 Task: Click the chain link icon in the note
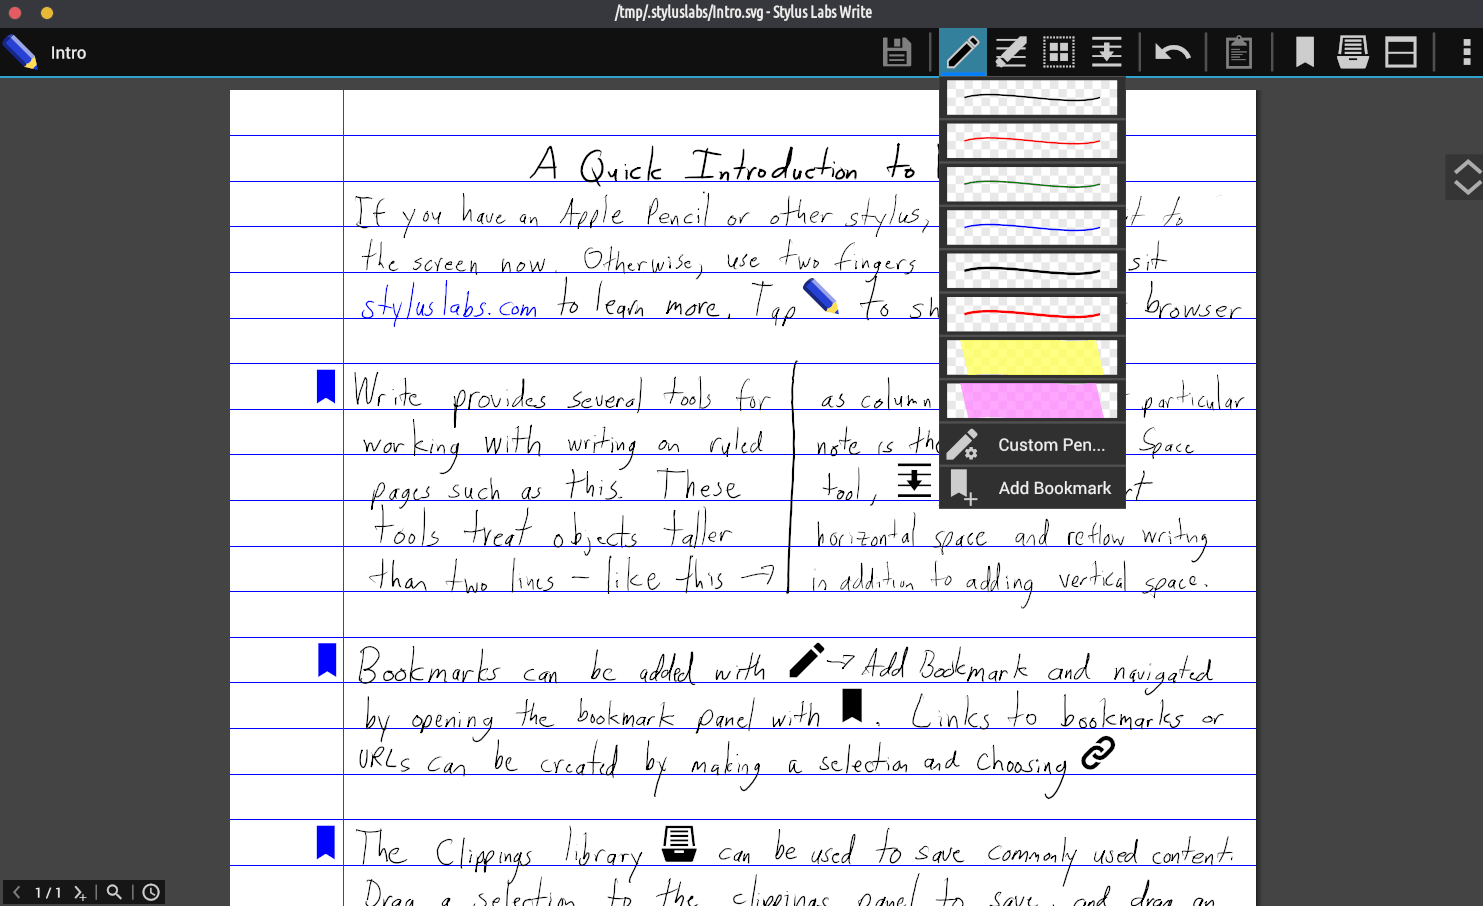[1097, 752]
